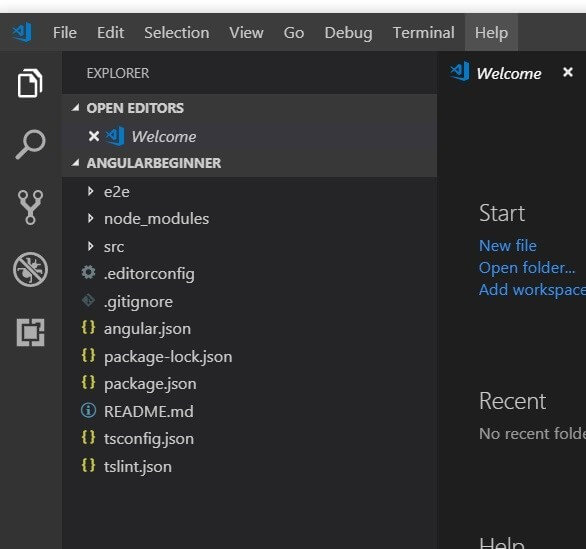This screenshot has width=586, height=549.
Task: Open the Source Control view
Action: click(x=30, y=207)
